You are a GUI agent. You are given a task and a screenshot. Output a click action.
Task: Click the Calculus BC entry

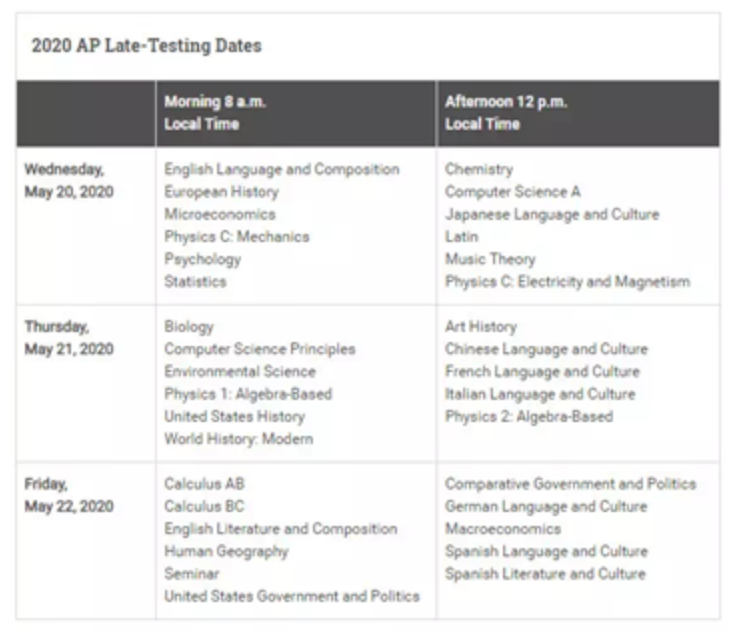[x=204, y=507]
